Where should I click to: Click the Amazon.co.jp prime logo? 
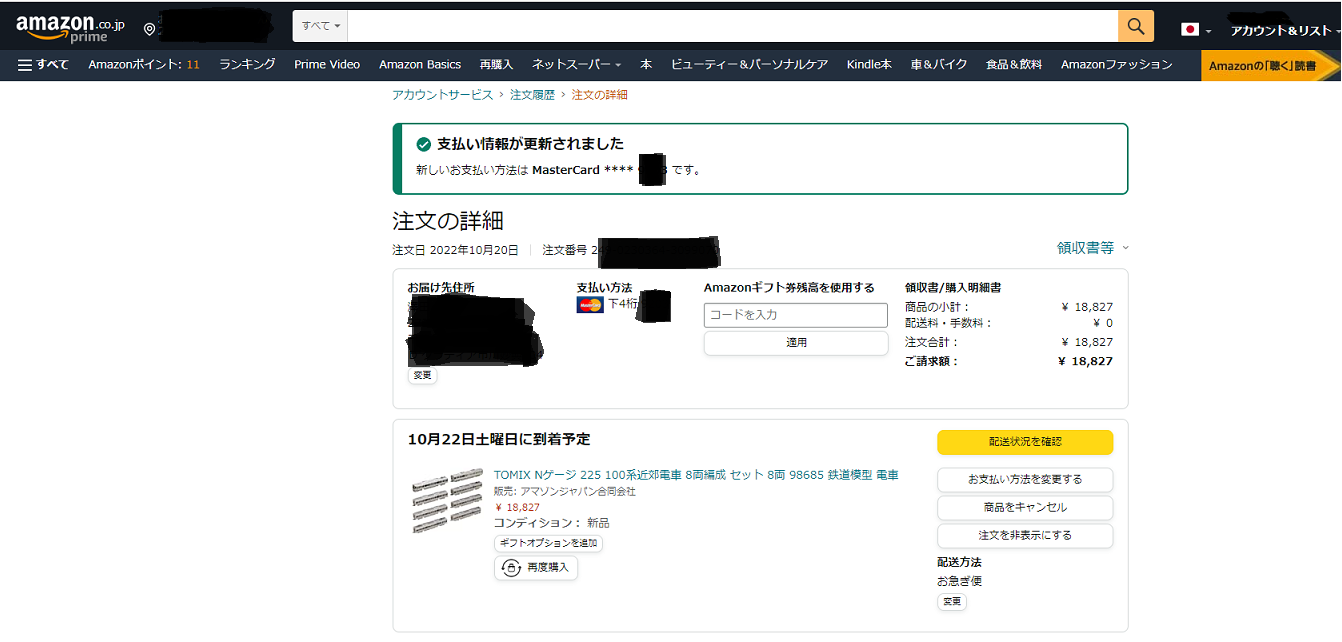click(70, 27)
